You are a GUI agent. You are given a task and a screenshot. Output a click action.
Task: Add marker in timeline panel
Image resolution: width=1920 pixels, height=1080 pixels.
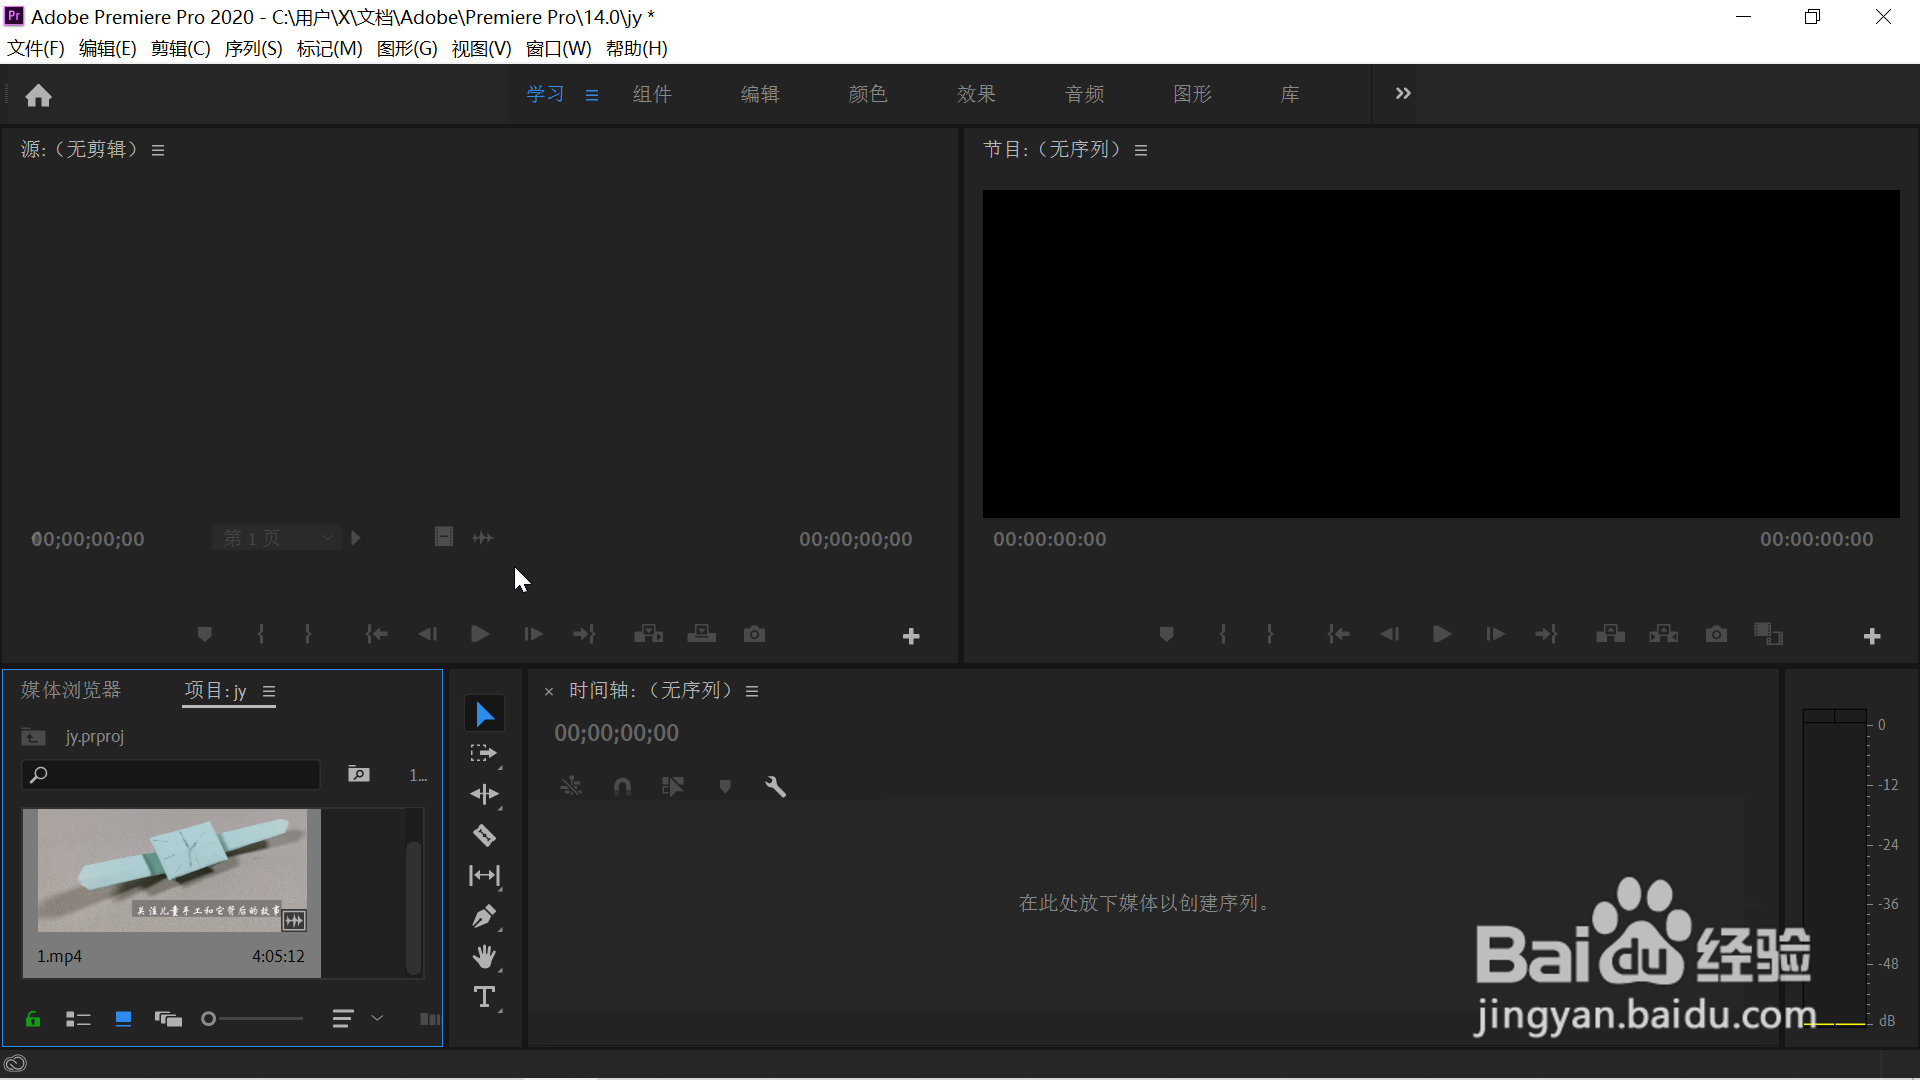725,787
